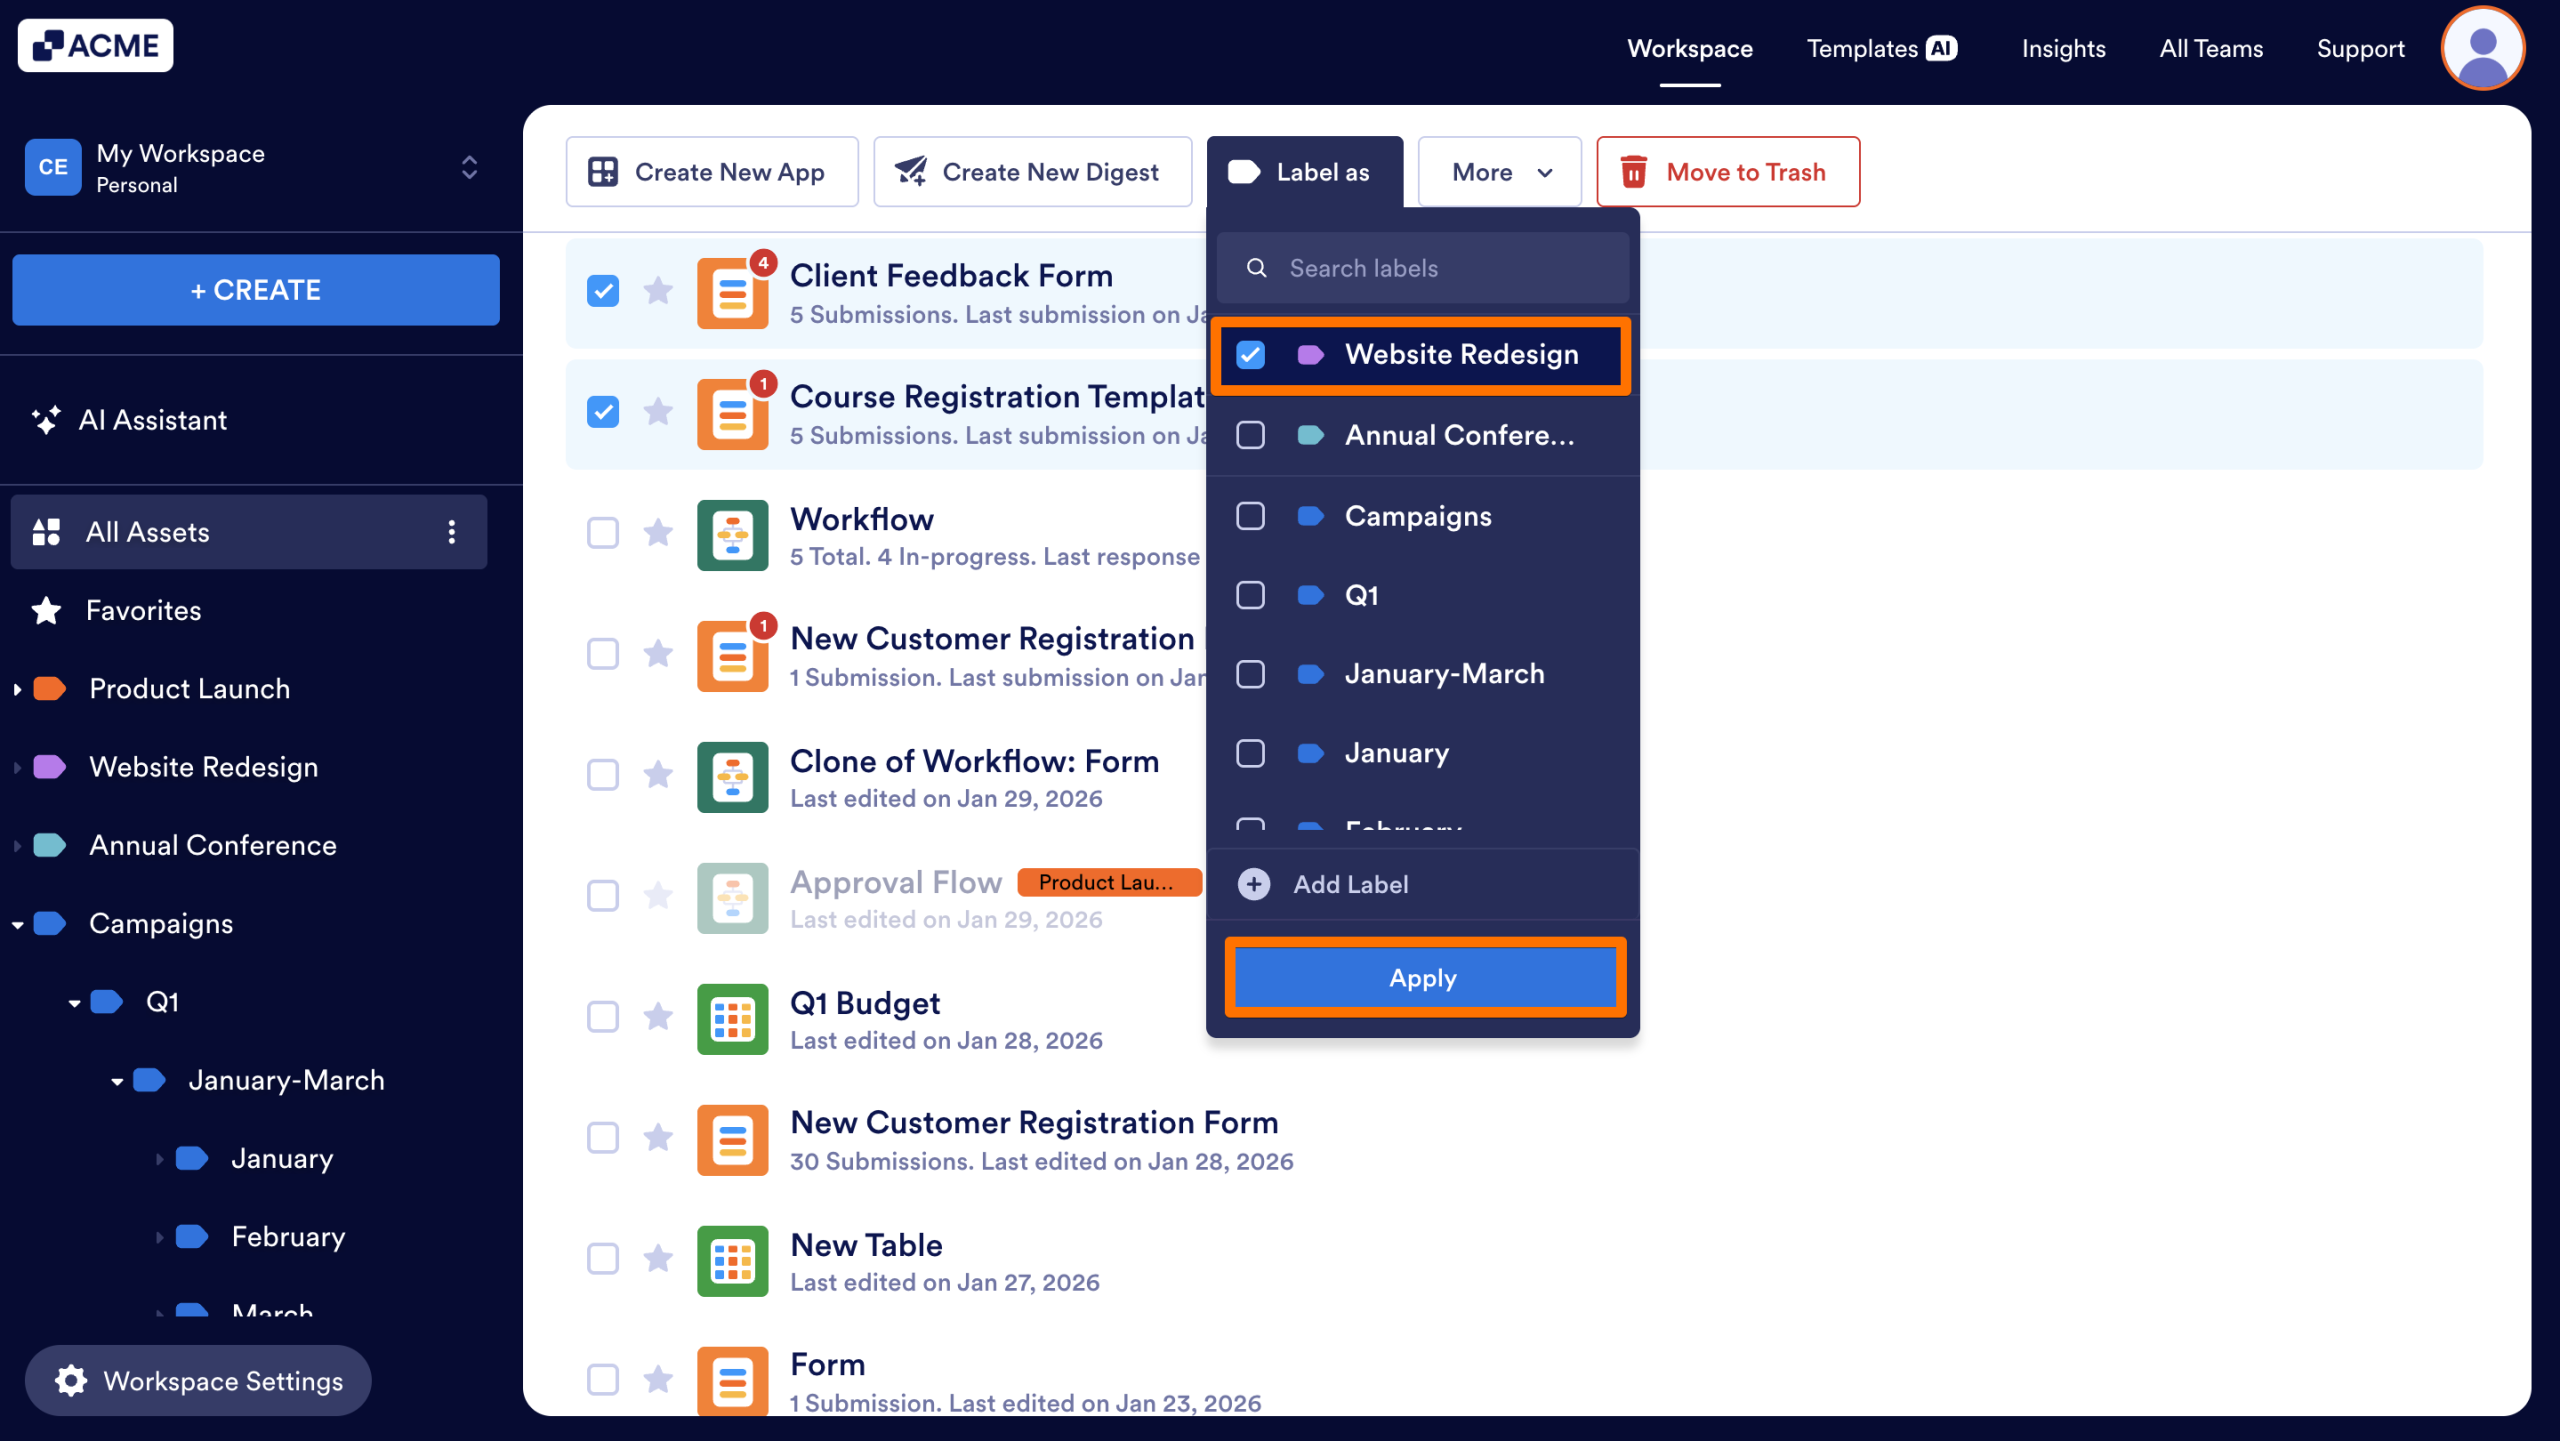
Task: Click the AI Assistant sparkle icon
Action: 46,420
